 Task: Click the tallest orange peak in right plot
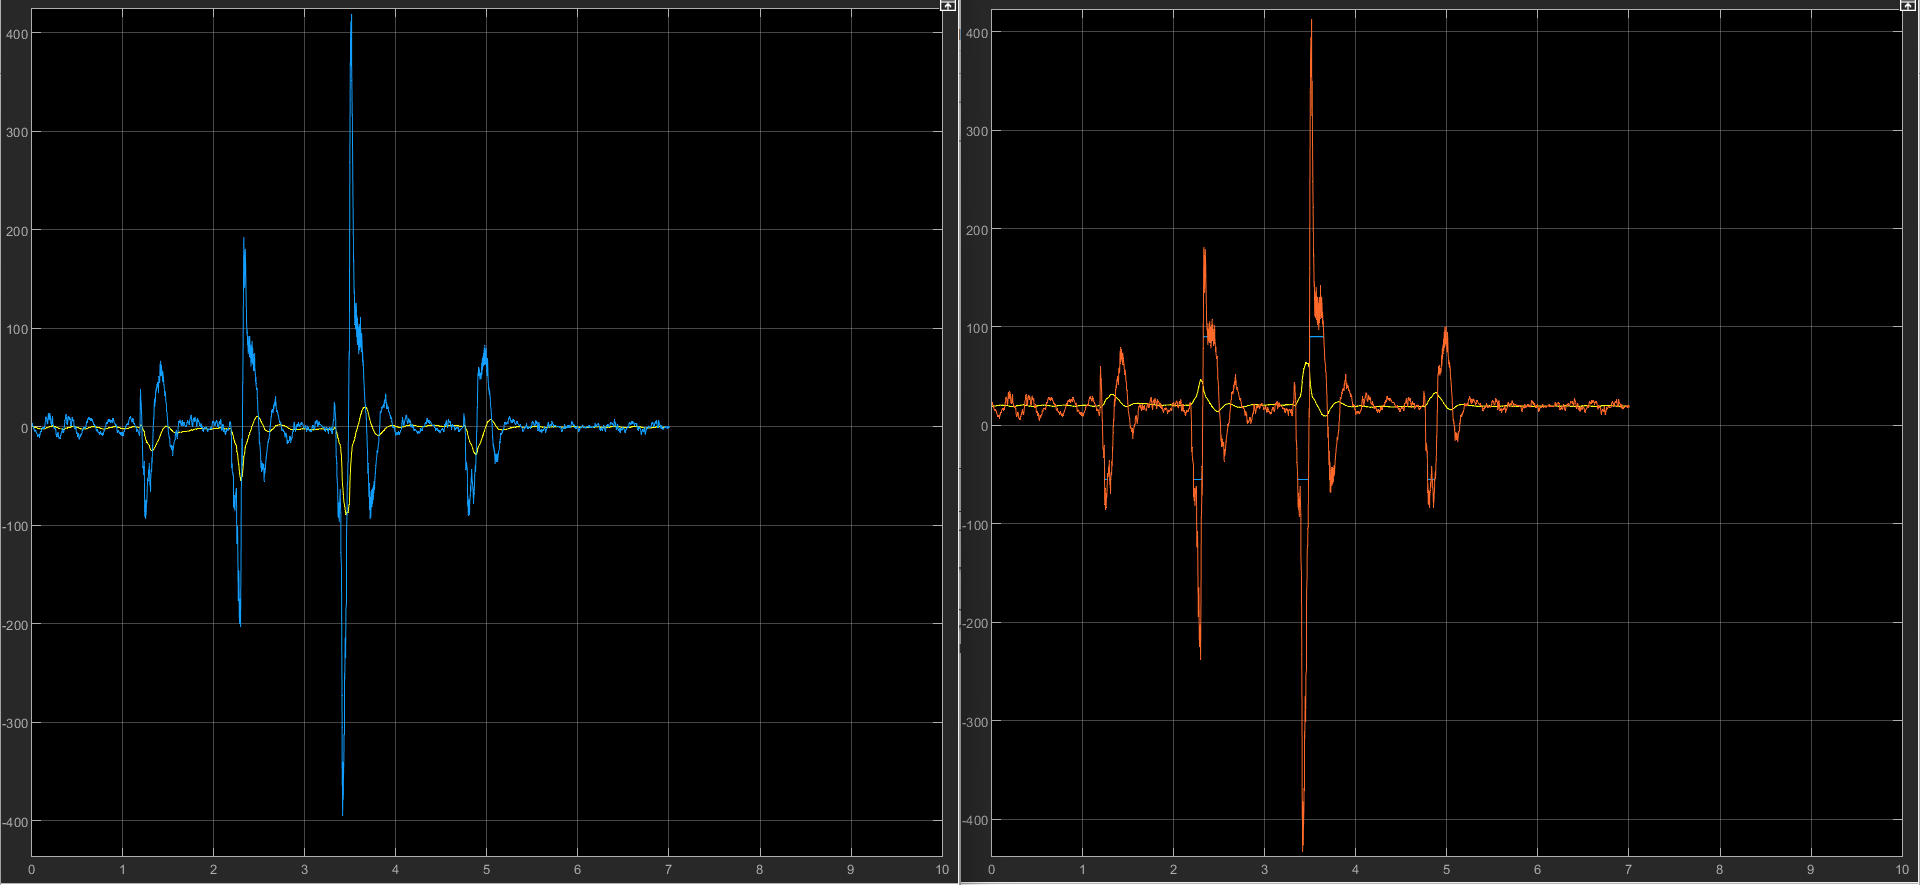[1311, 23]
